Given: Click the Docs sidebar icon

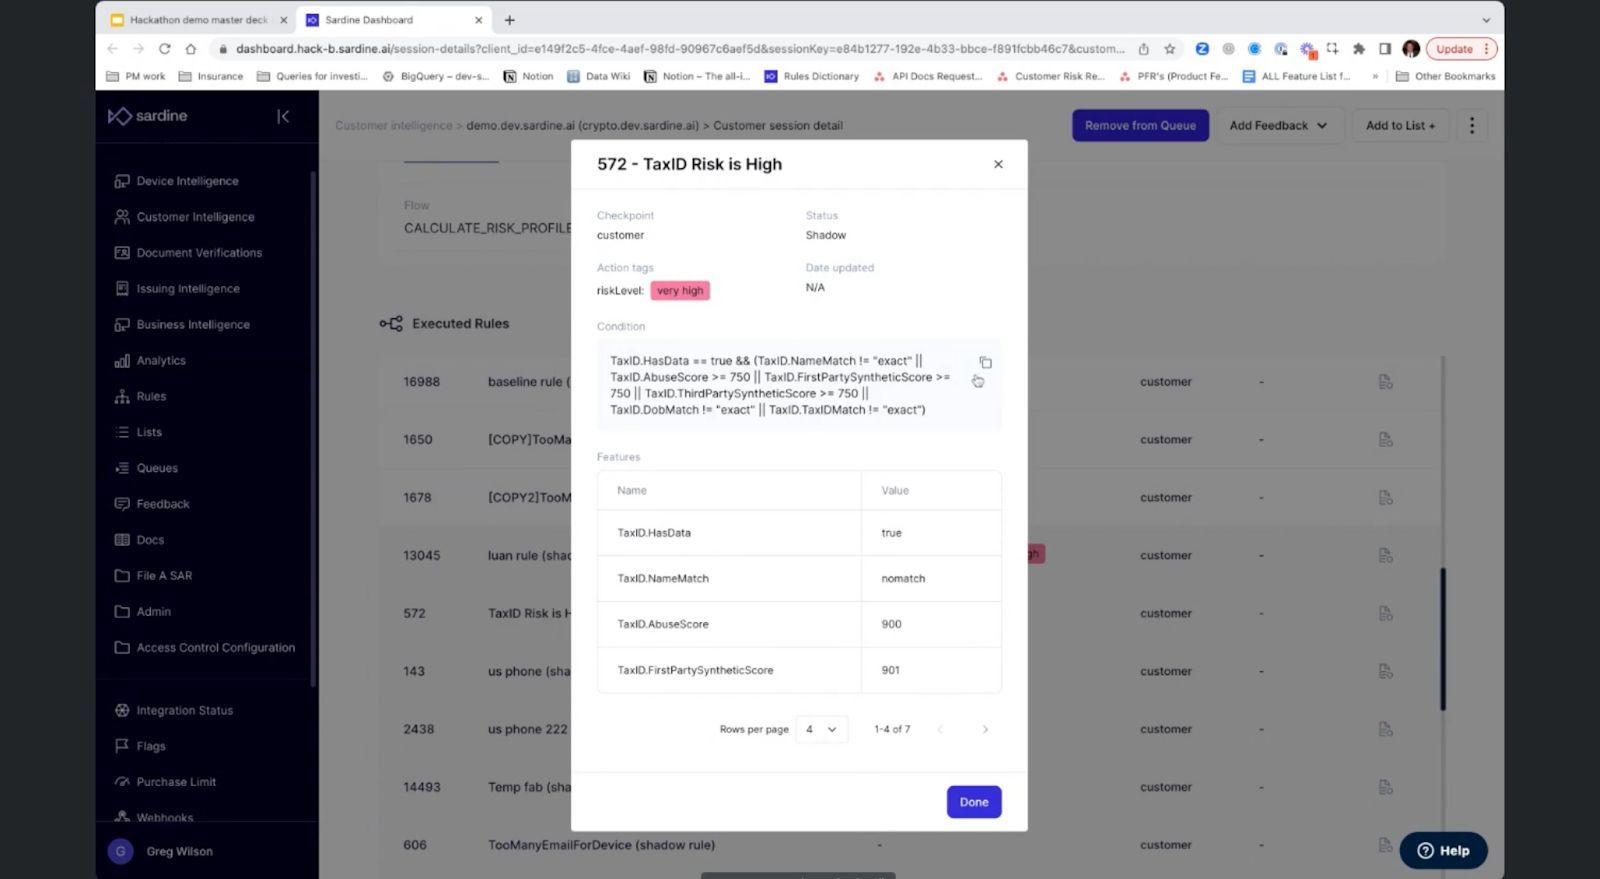Looking at the screenshot, I should click(122, 540).
